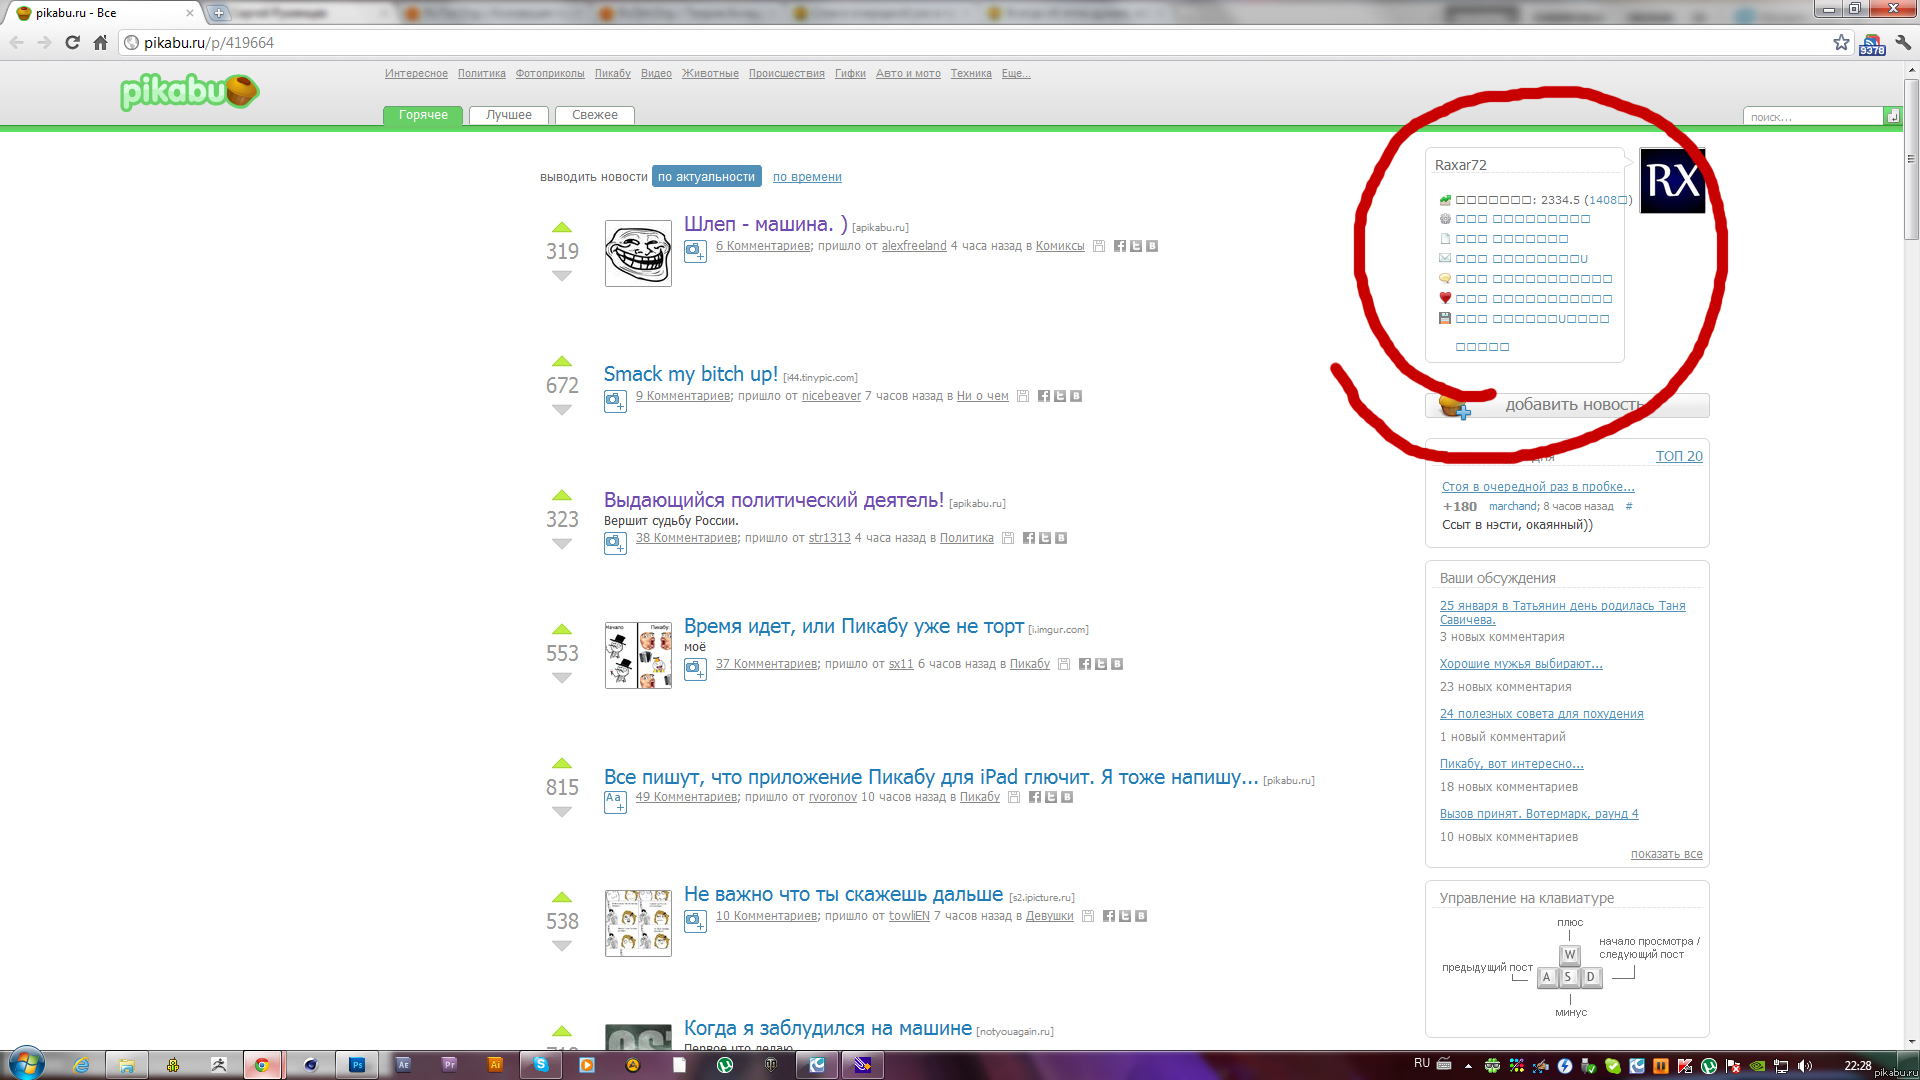Open the 'ТОП 20' link
The width and height of the screenshot is (1920, 1080).
[1678, 456]
